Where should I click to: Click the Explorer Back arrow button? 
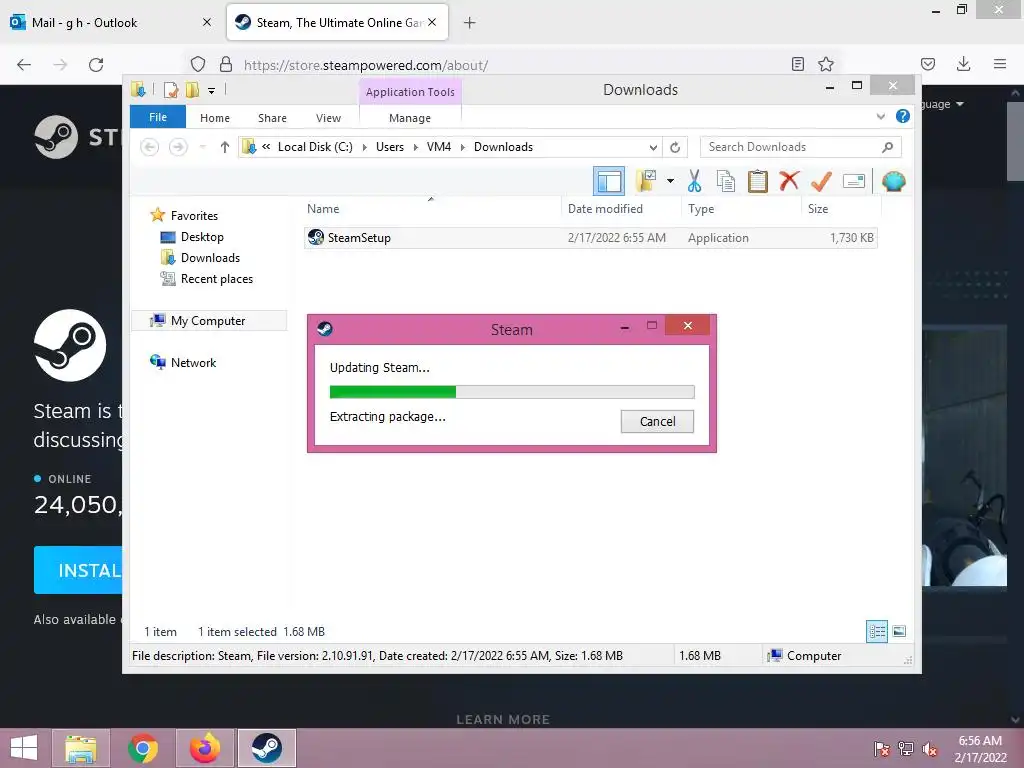point(150,147)
